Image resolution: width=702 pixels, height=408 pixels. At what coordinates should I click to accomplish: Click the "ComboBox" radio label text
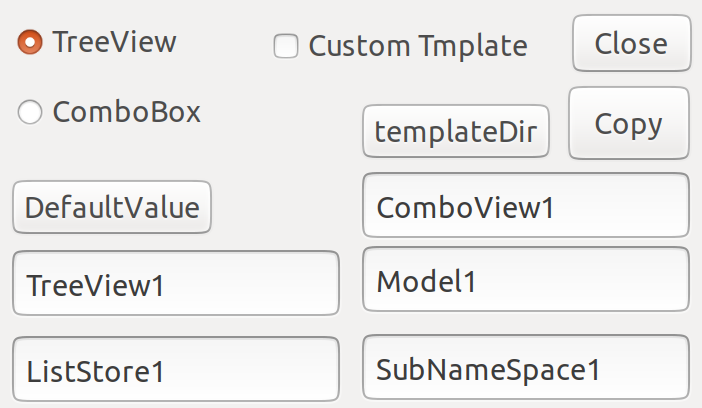(x=127, y=112)
